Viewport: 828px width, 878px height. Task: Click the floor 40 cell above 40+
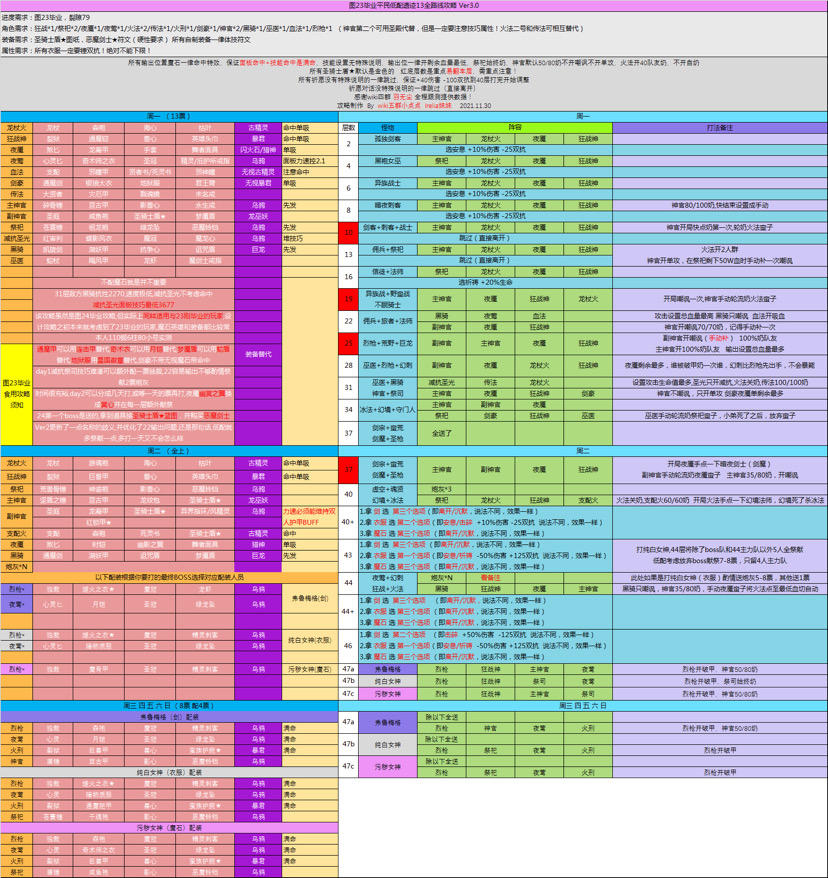tap(348, 494)
